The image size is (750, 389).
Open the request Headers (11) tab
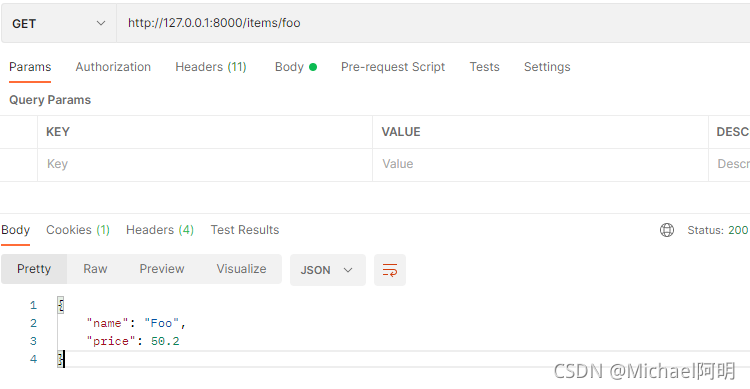point(211,67)
